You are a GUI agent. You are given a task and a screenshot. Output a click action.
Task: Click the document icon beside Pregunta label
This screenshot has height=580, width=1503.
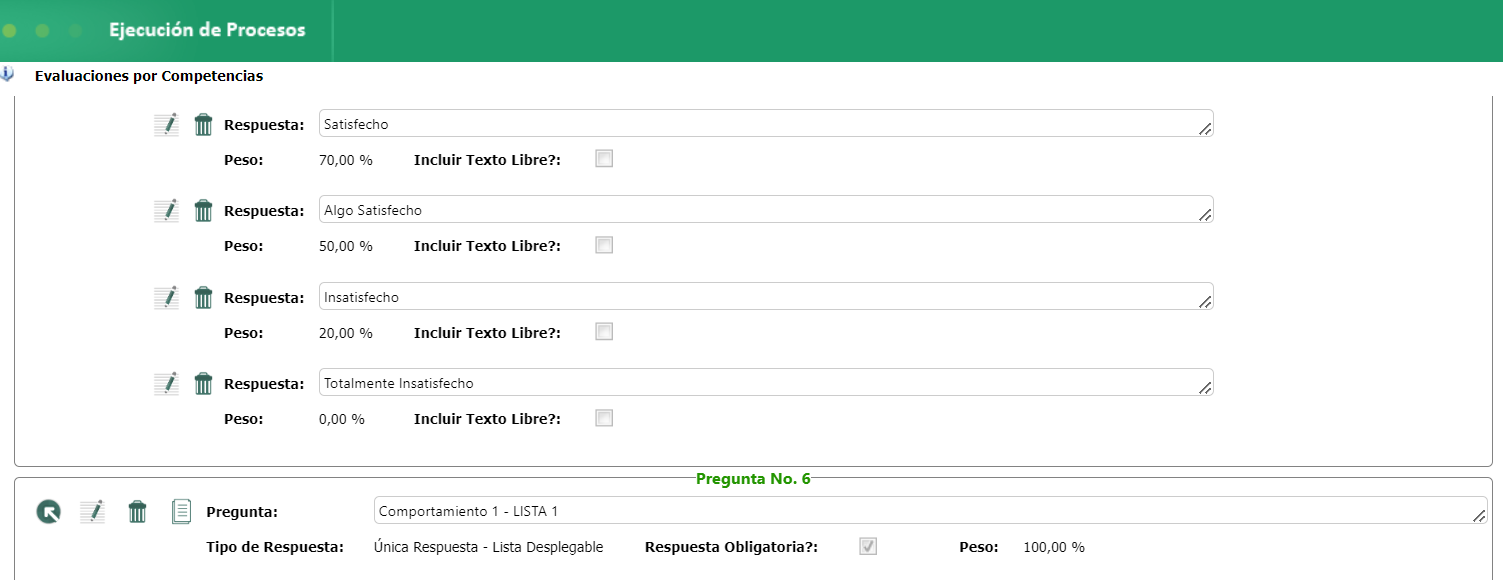pos(181,512)
